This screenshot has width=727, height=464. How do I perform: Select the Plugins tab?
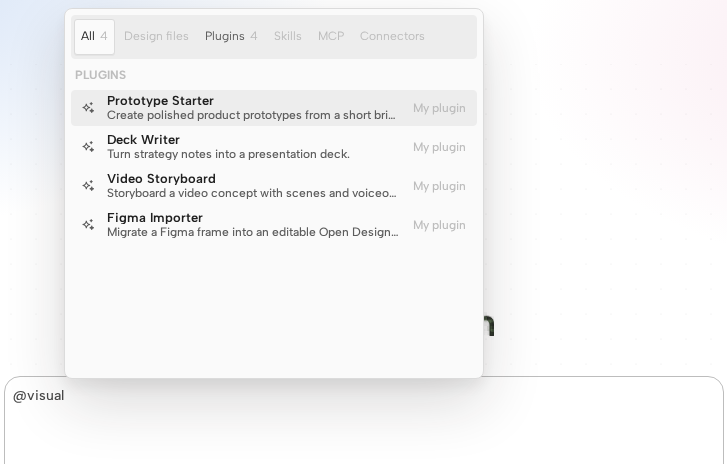[x=231, y=36]
